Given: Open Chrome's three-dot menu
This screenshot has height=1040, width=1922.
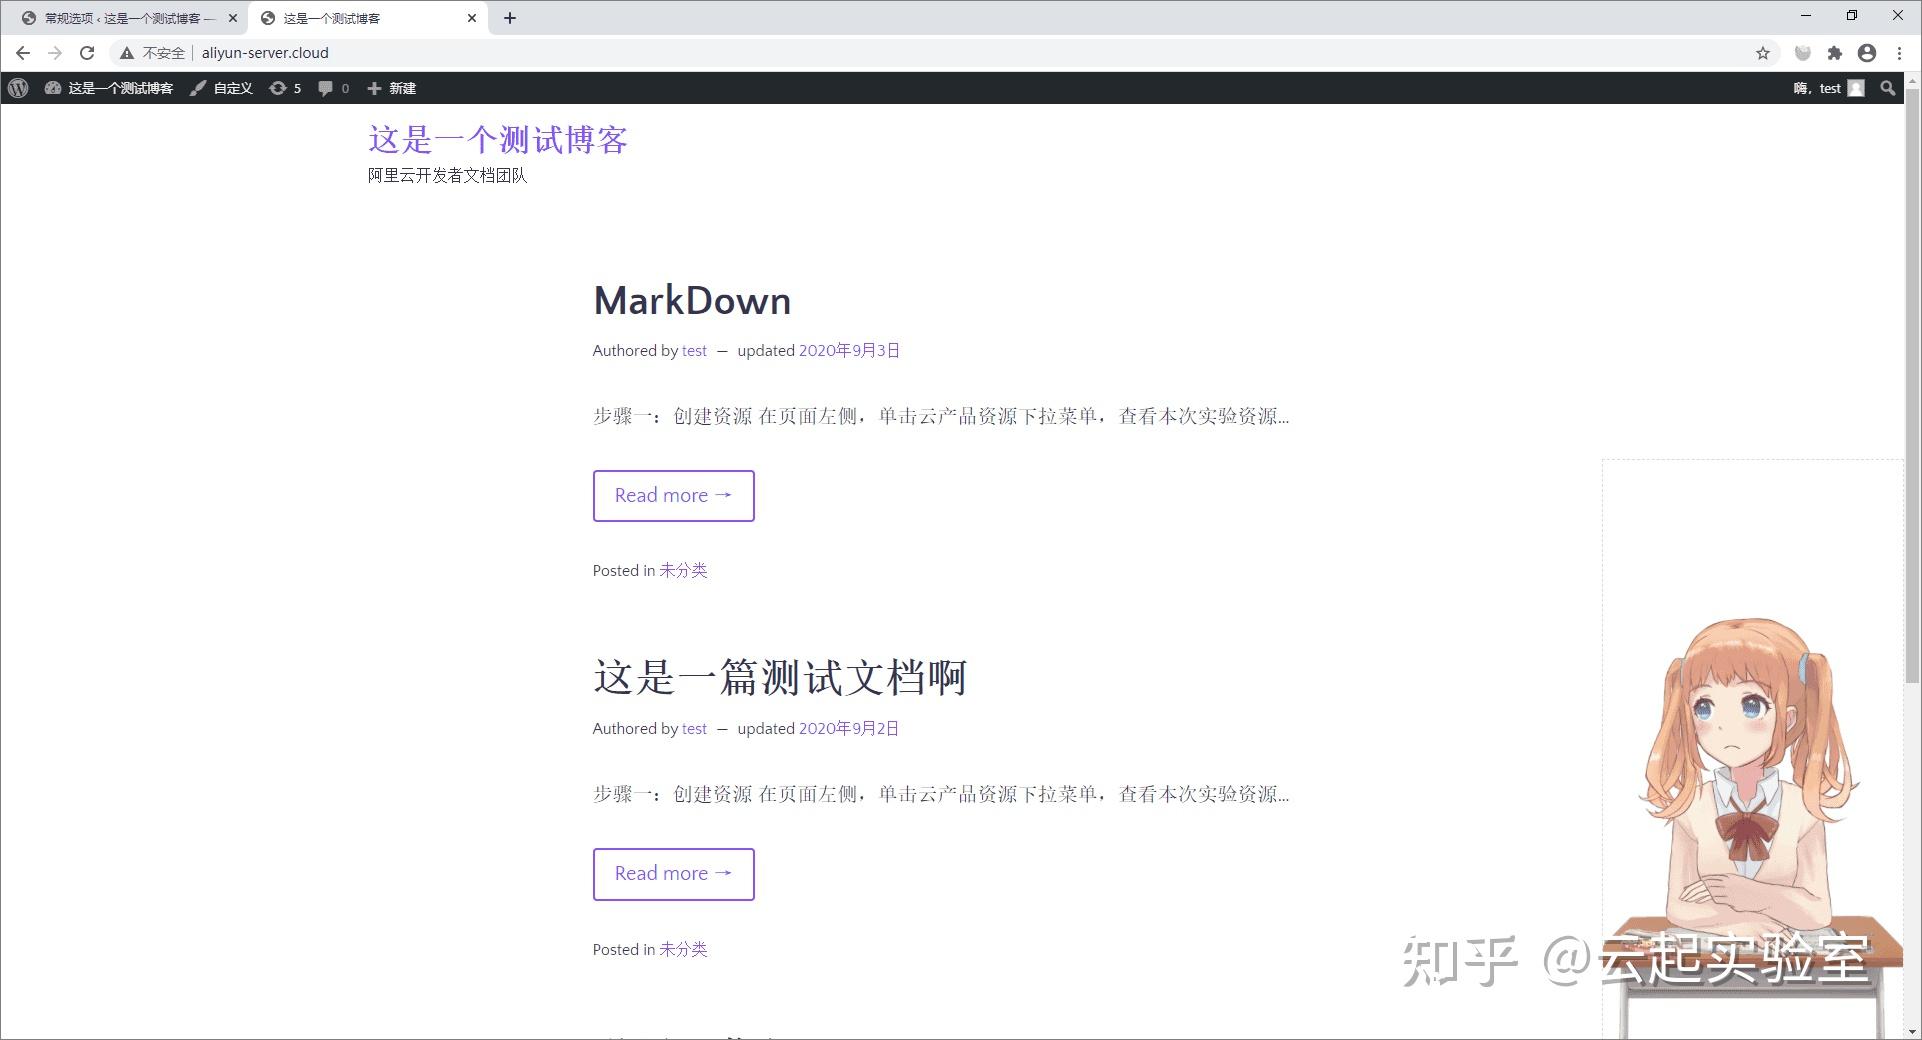Looking at the screenshot, I should coord(1900,53).
